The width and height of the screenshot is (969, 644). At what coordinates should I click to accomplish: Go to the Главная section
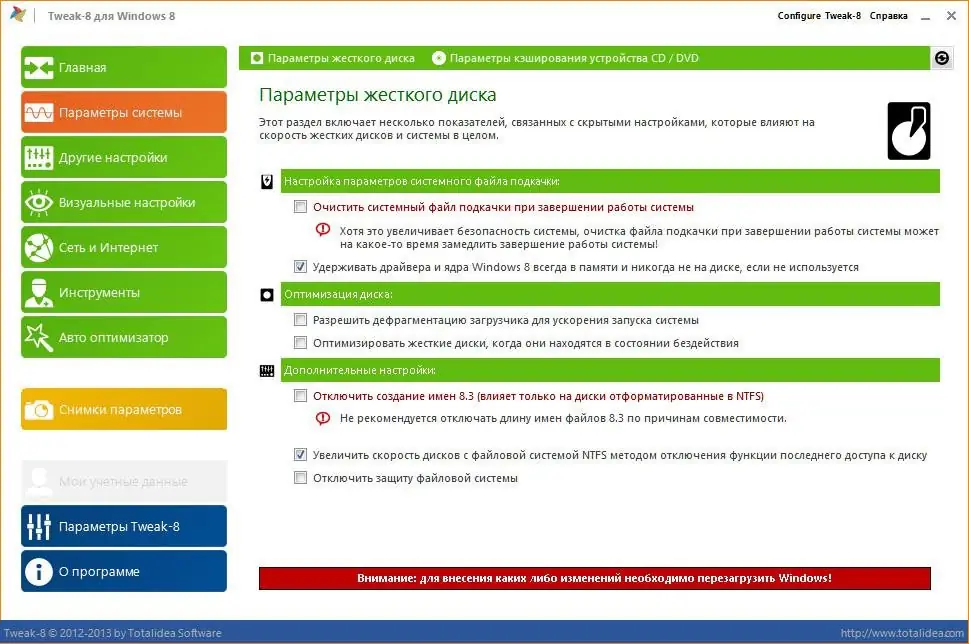pyautogui.click(x=124, y=67)
